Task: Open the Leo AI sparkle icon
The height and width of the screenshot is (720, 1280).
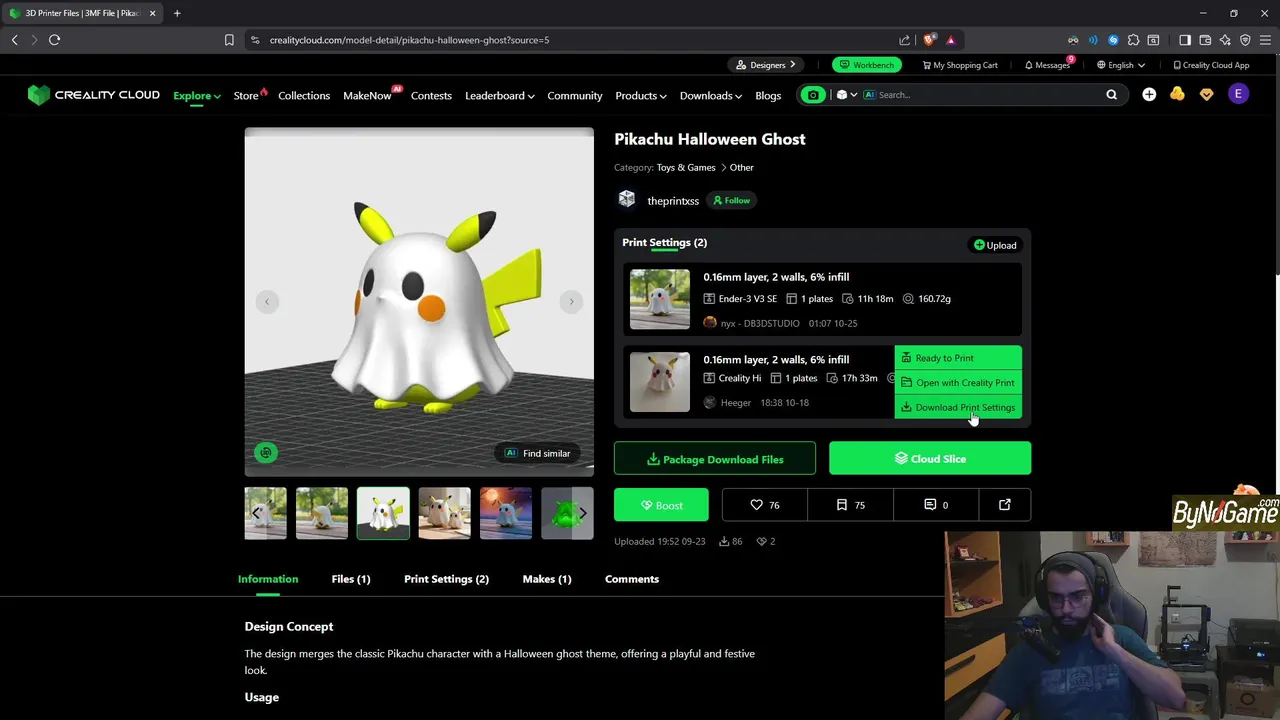Action: pos(1225,40)
